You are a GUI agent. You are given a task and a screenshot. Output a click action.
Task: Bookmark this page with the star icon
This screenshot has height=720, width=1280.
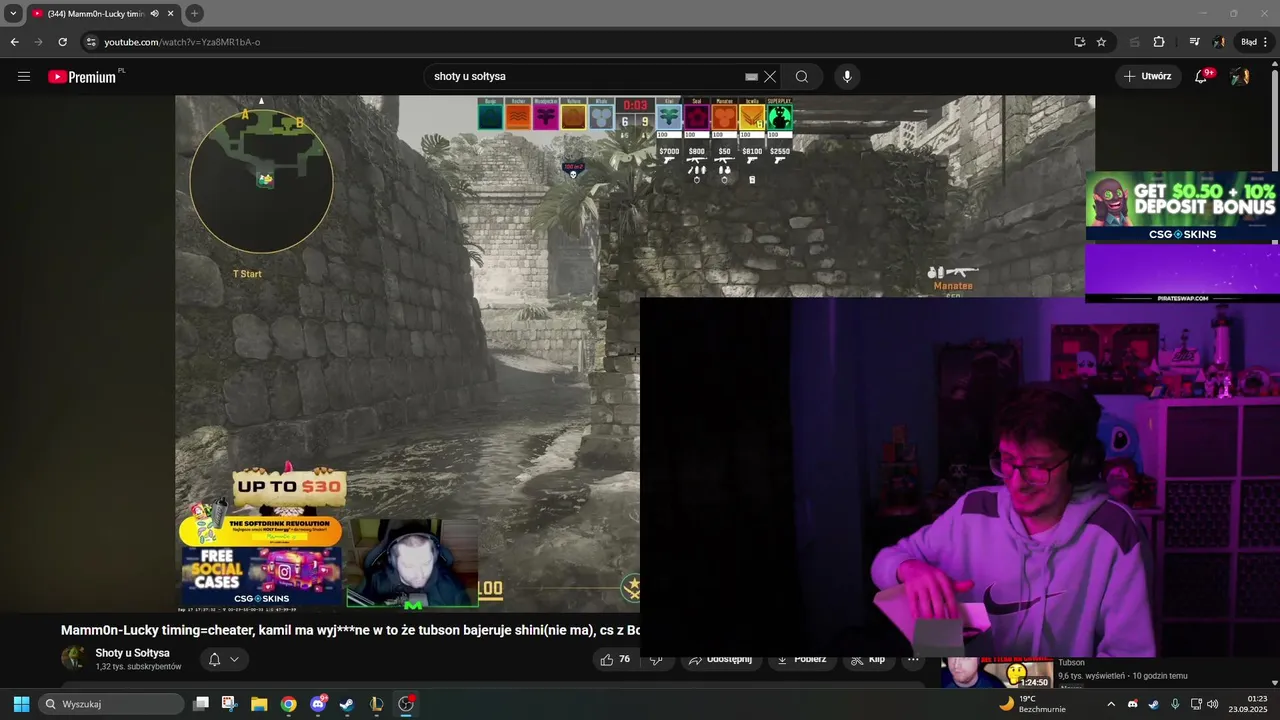(1101, 42)
